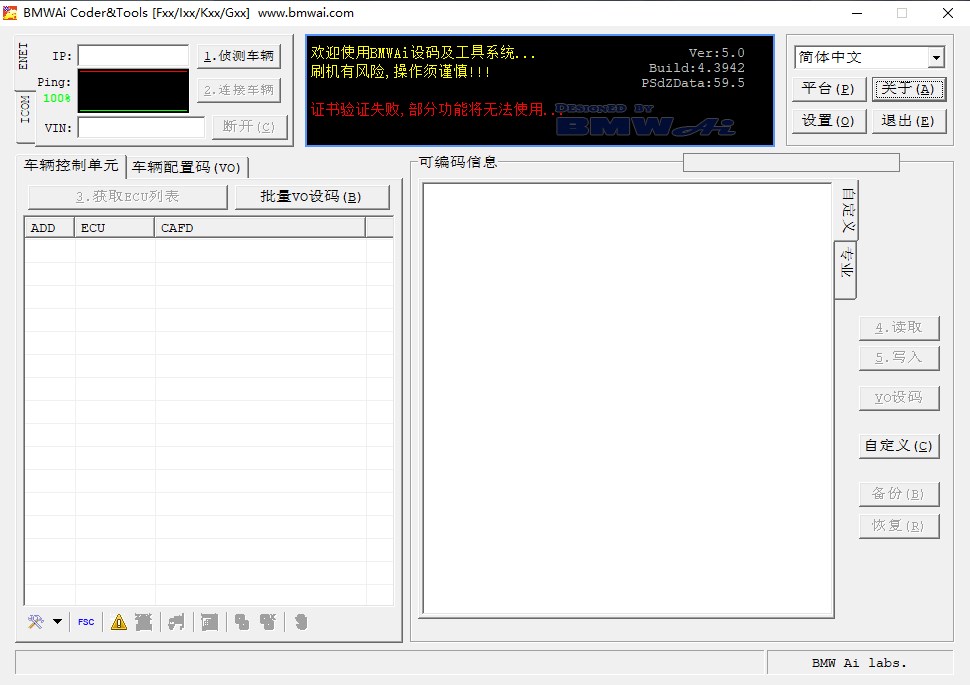The image size is (970, 685).
Task: Click the 恢复 (R) restore button
Action: (899, 526)
